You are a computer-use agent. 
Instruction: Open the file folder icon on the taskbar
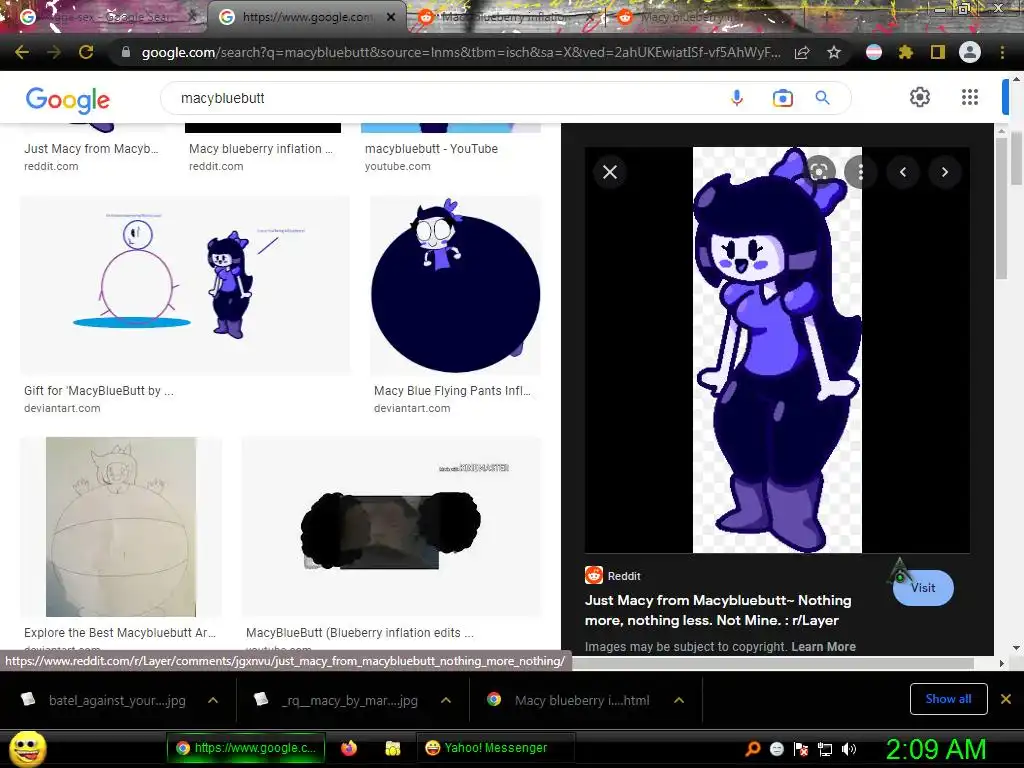click(392, 748)
